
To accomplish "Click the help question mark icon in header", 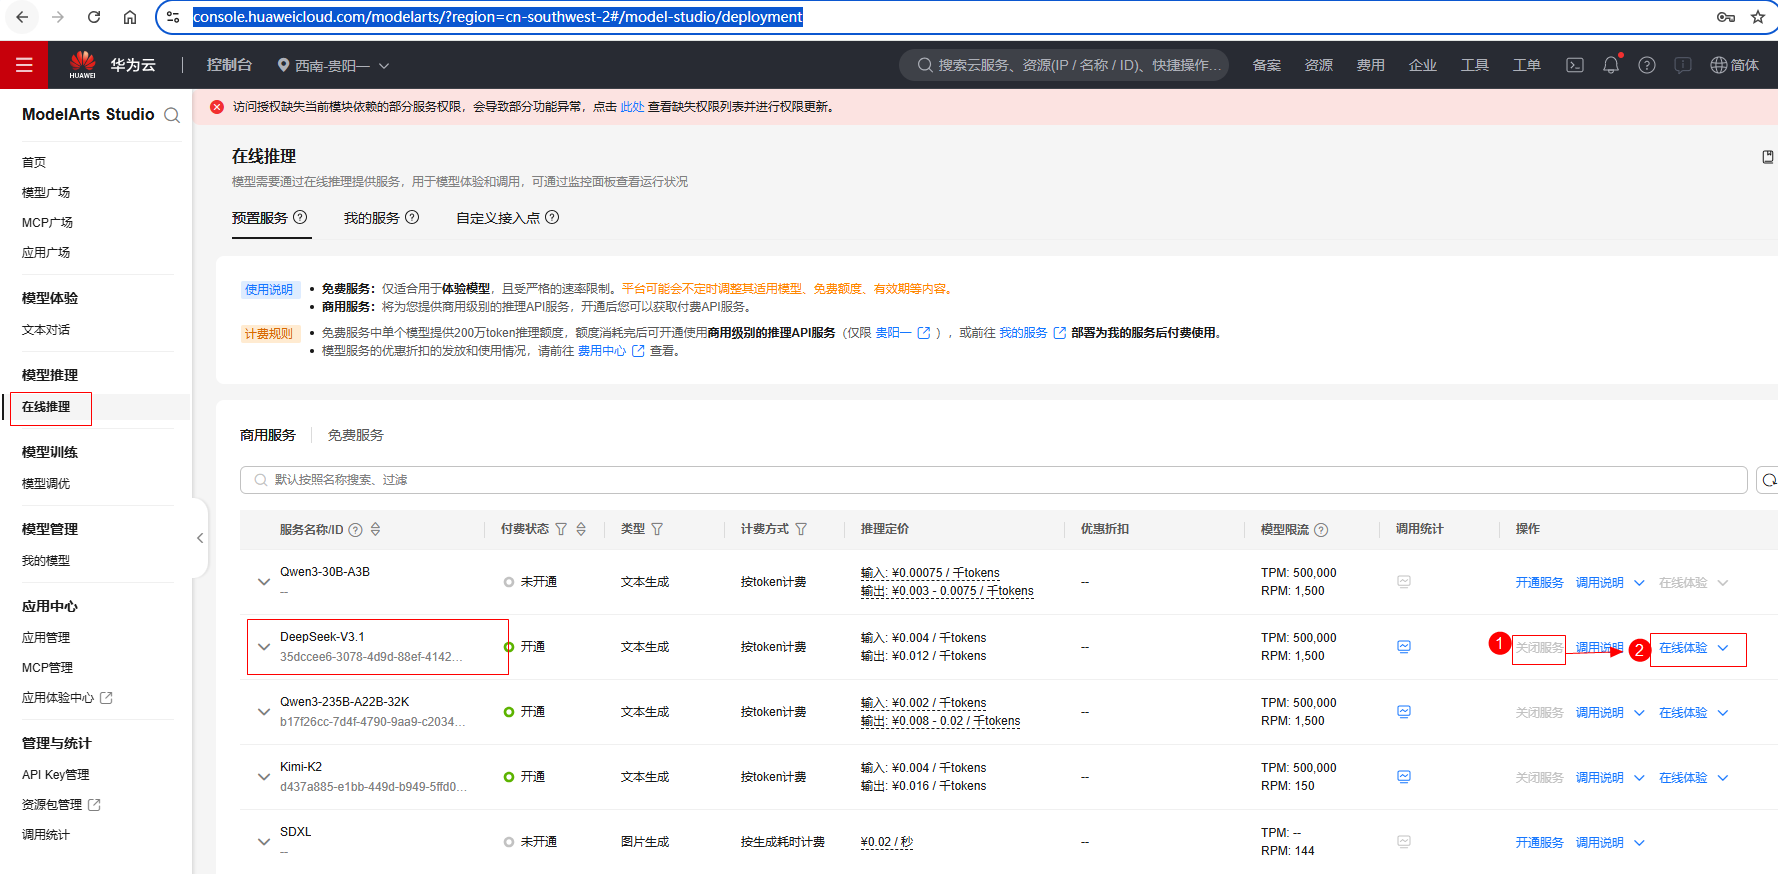I will 1646,65.
